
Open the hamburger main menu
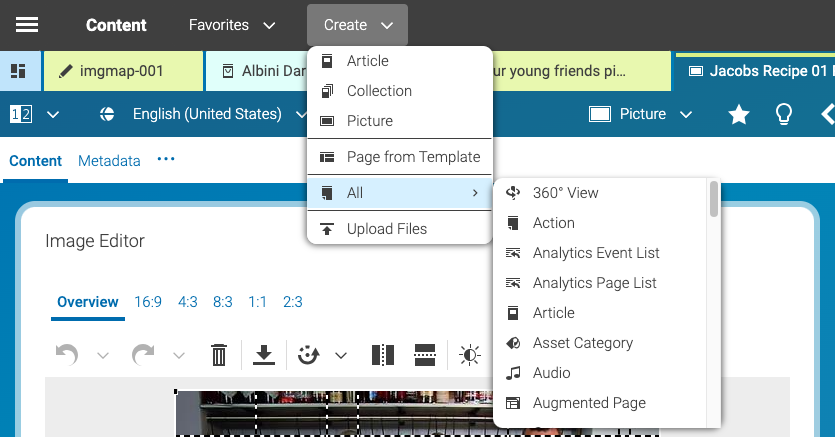[27, 25]
